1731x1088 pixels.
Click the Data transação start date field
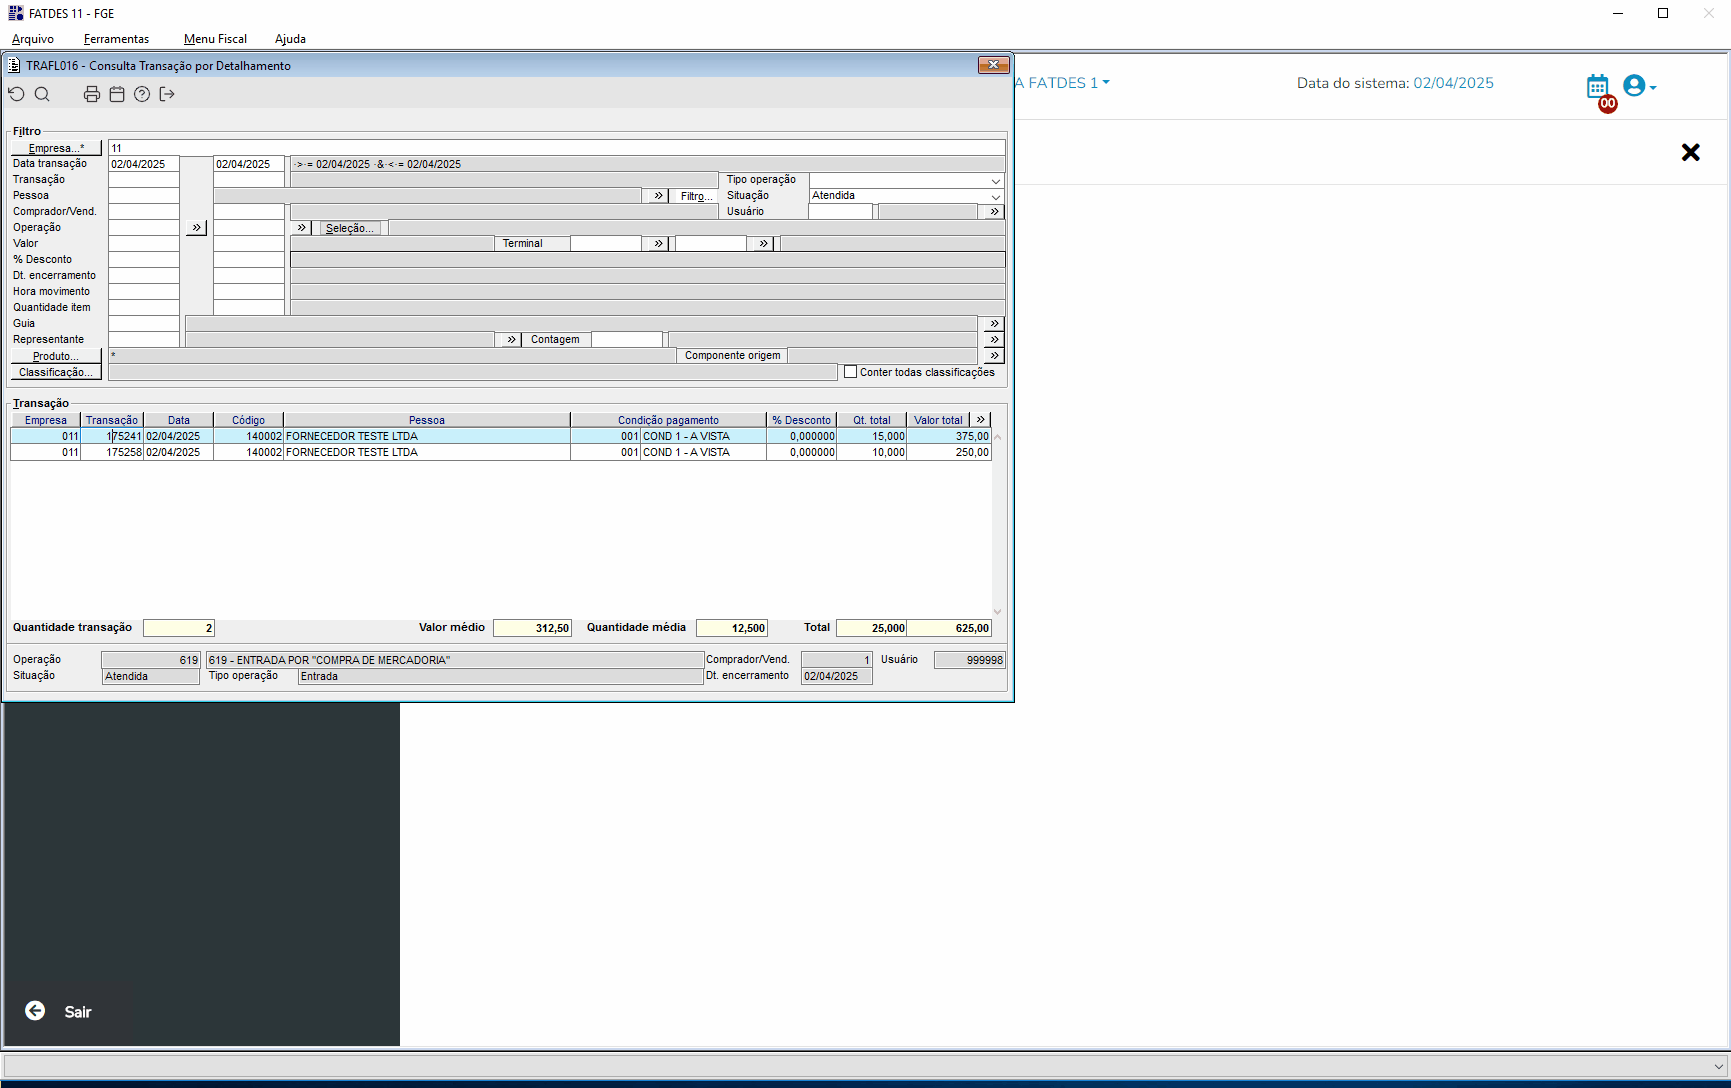click(x=144, y=164)
